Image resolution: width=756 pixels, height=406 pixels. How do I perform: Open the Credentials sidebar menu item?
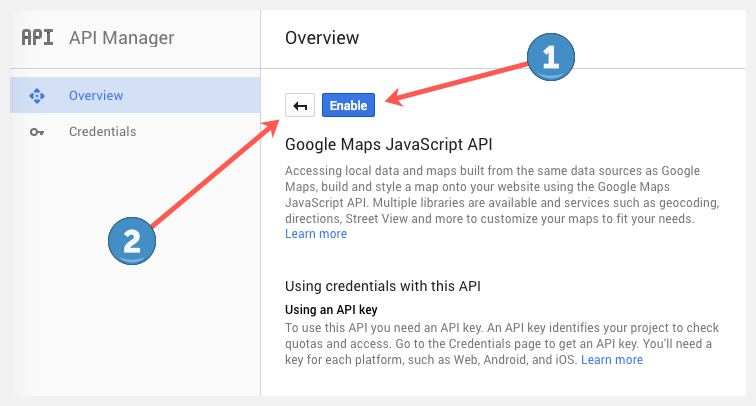(x=102, y=132)
